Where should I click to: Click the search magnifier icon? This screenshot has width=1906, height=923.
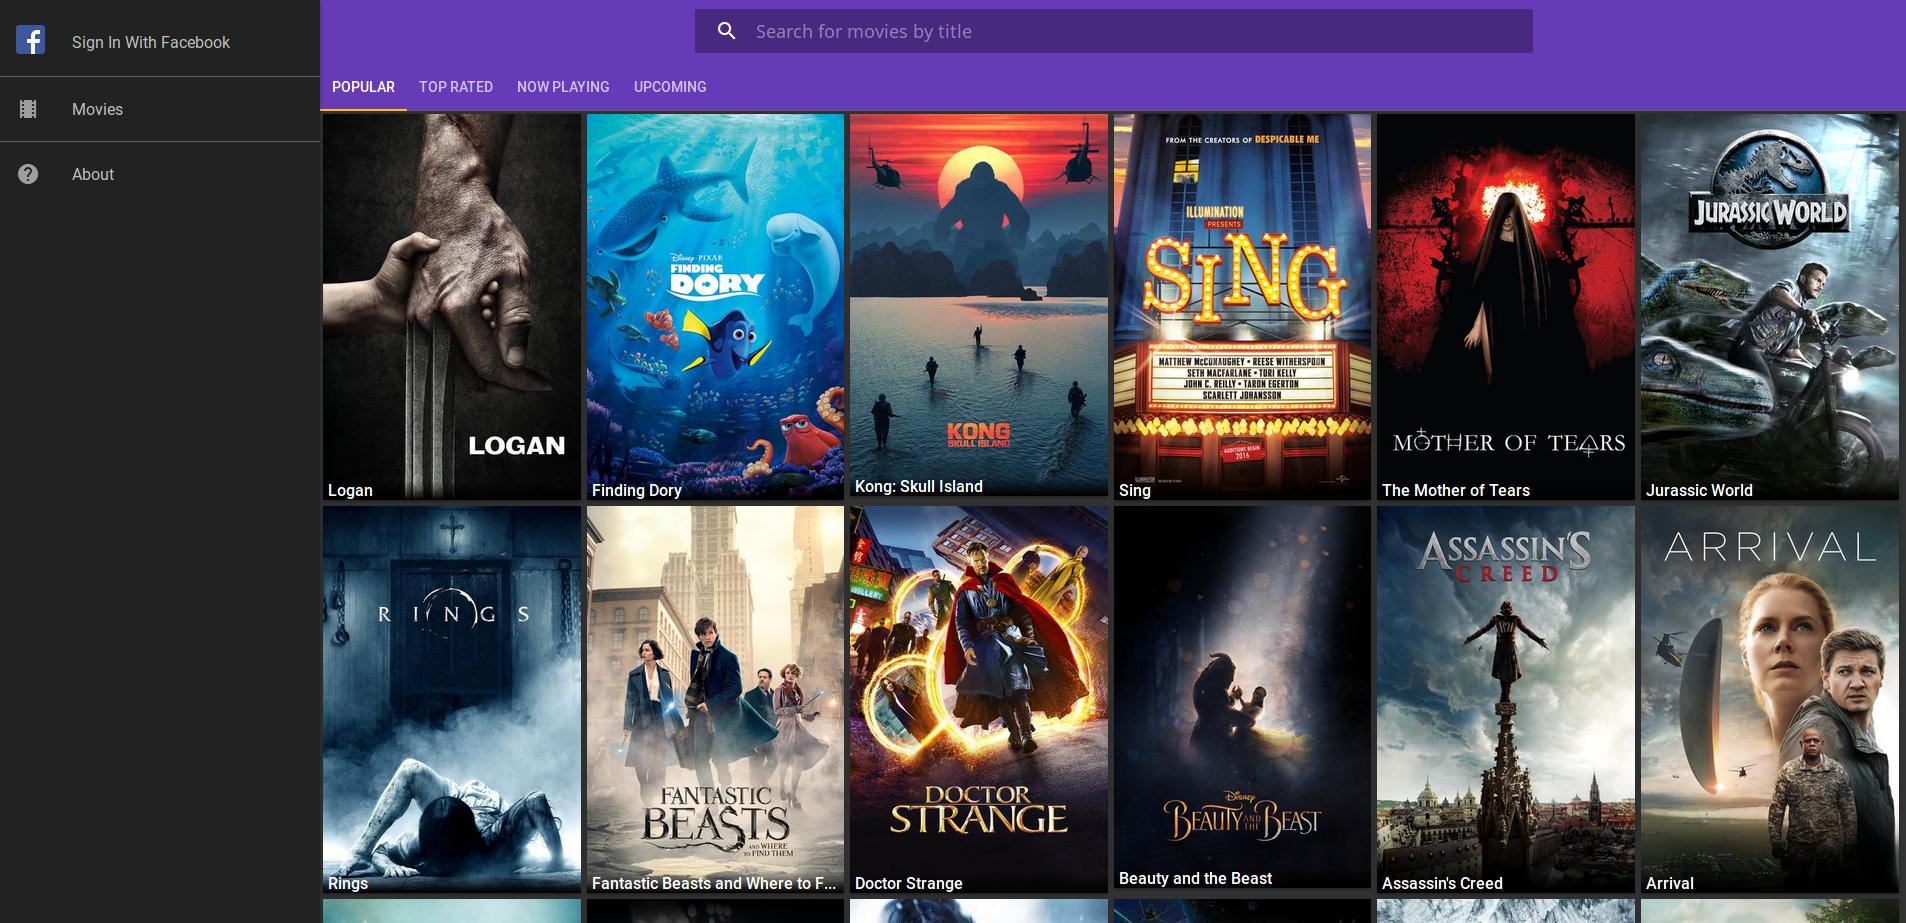pyautogui.click(x=727, y=31)
